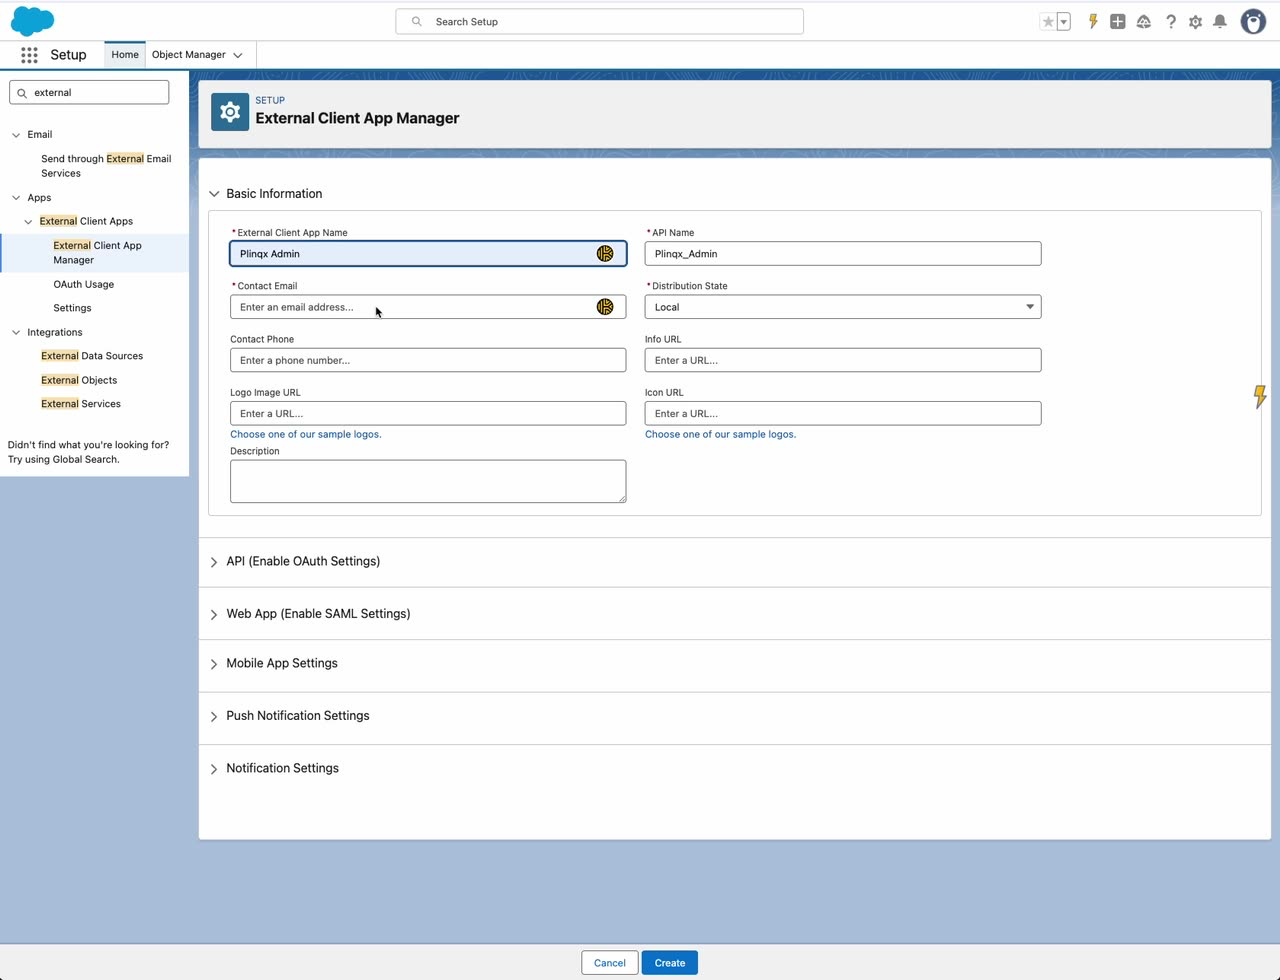Open the App Launcher grid icon
The width and height of the screenshot is (1280, 980).
[29, 55]
